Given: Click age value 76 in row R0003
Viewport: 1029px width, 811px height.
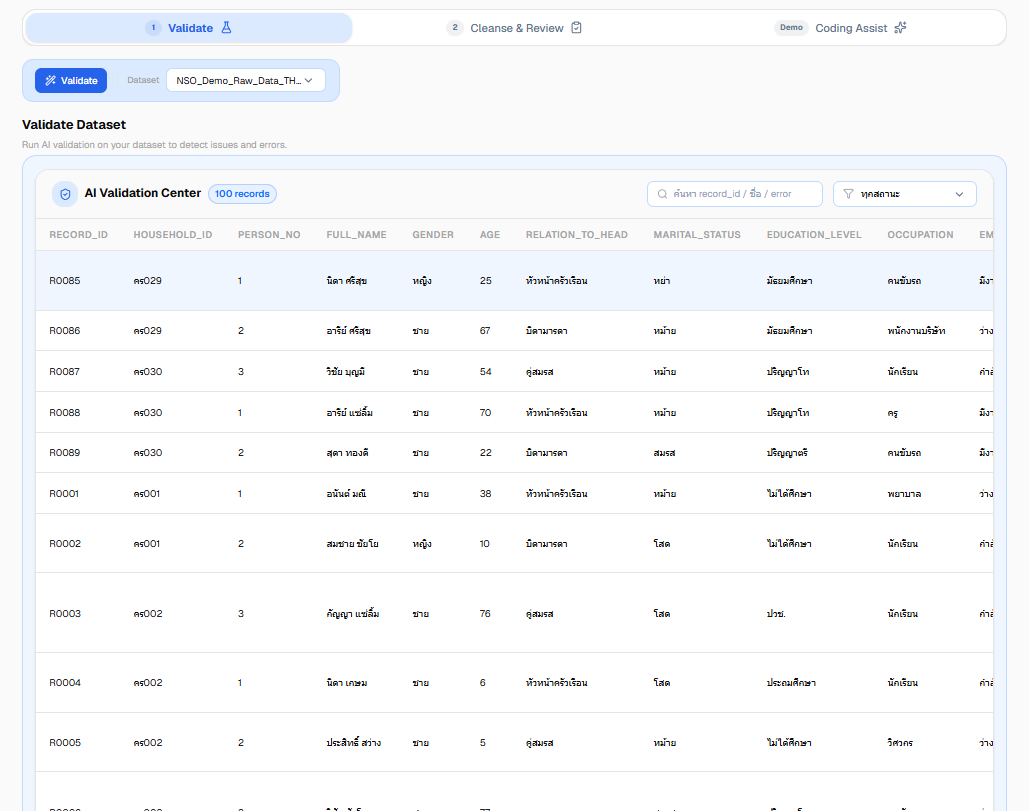Looking at the screenshot, I should click(x=485, y=613).
